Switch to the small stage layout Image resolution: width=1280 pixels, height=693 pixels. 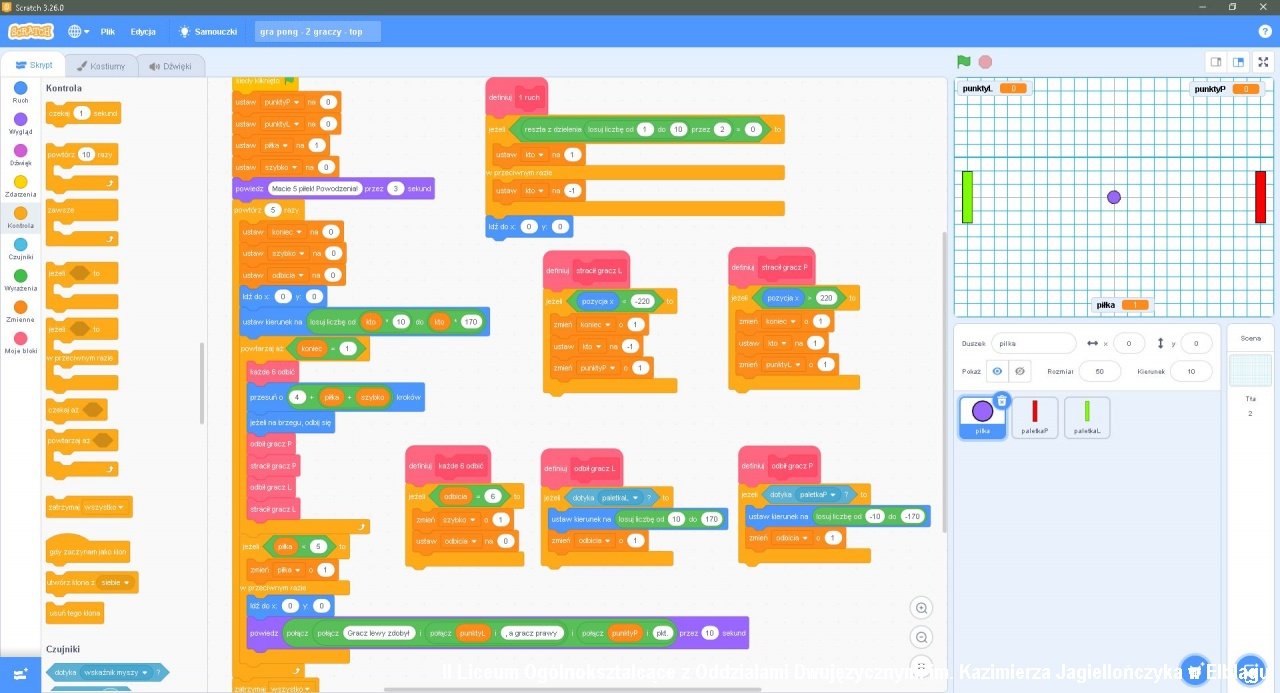click(x=1216, y=62)
